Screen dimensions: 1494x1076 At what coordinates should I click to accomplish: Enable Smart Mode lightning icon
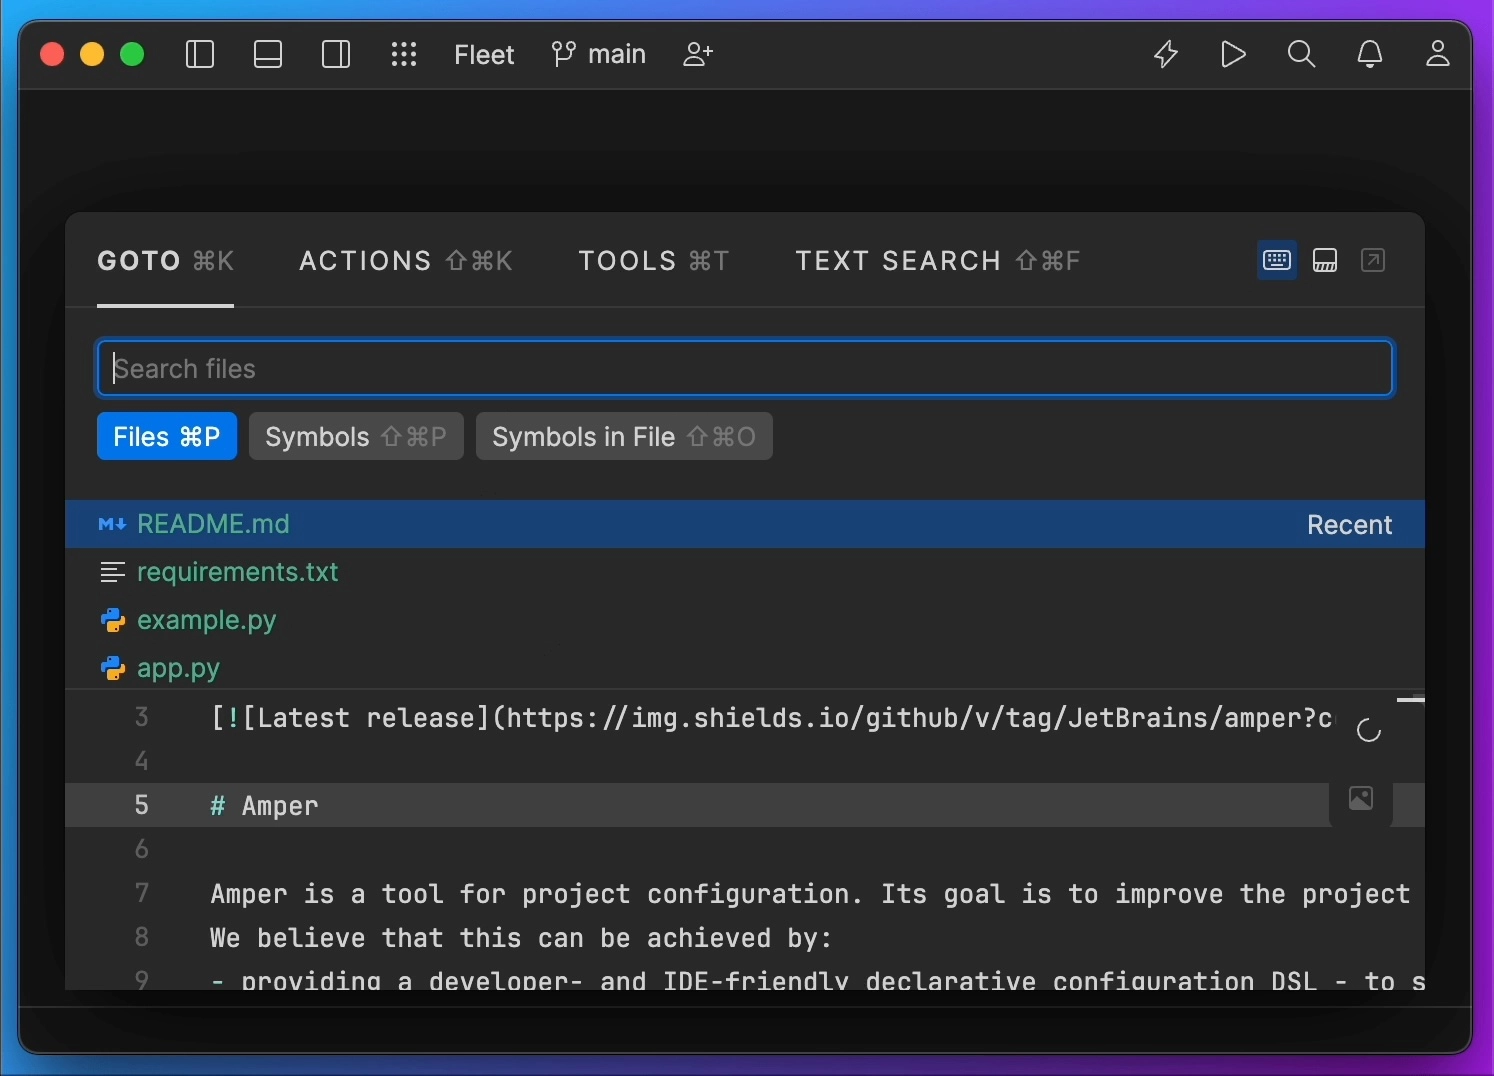(x=1166, y=54)
